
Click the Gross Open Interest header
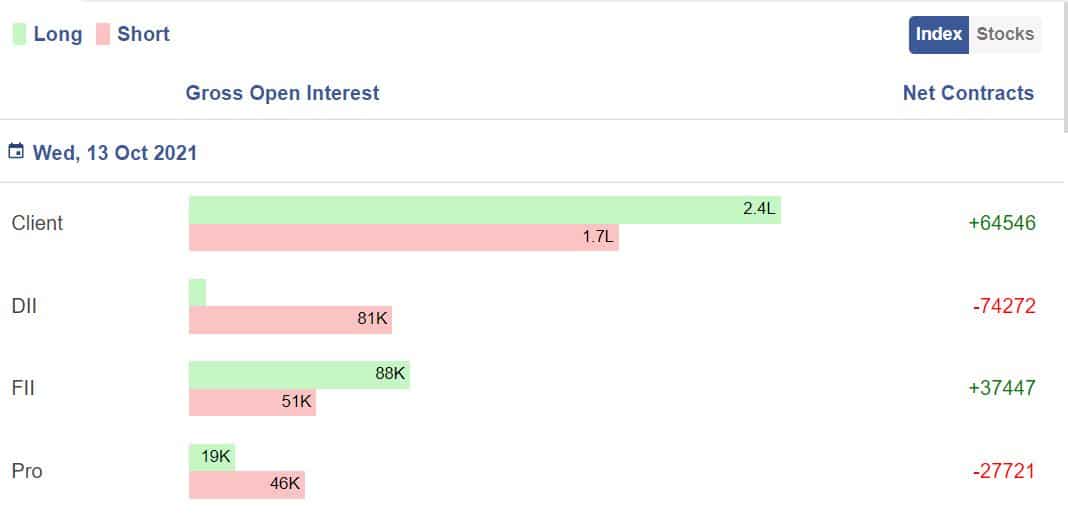tap(282, 93)
